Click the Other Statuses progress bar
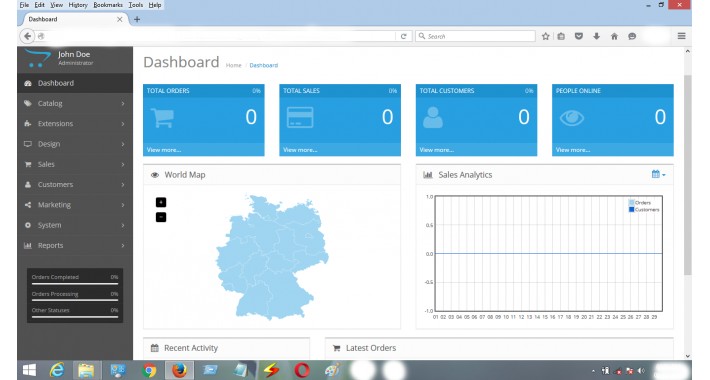The width and height of the screenshot is (710, 380). click(x=75, y=317)
